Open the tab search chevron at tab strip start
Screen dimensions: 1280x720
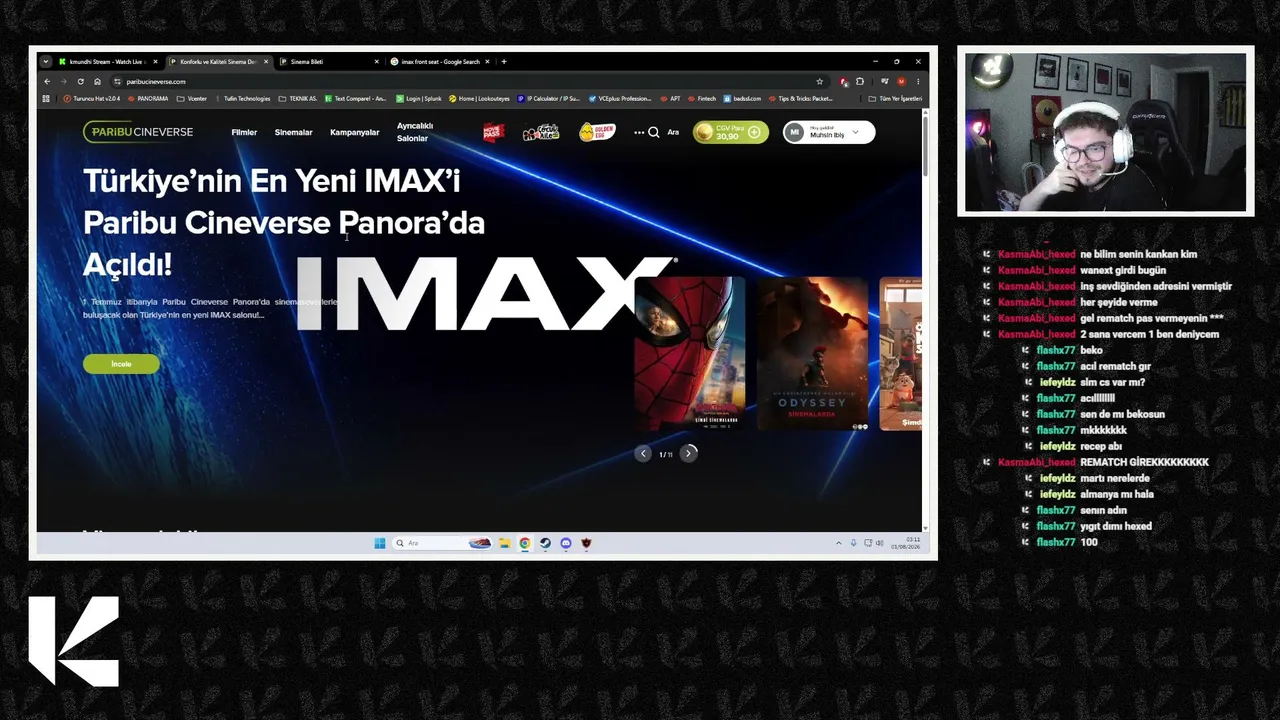pyautogui.click(x=45, y=62)
